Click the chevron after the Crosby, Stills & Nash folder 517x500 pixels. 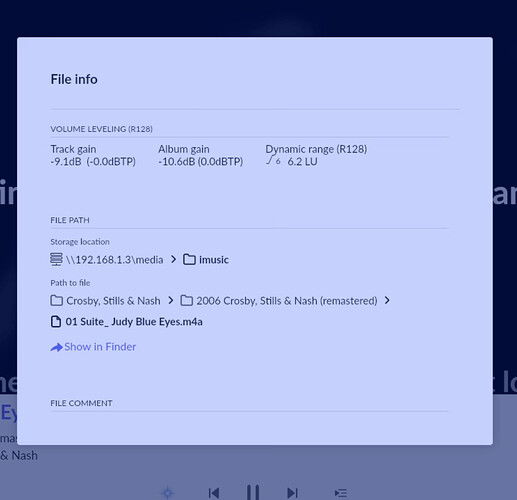[171, 301]
